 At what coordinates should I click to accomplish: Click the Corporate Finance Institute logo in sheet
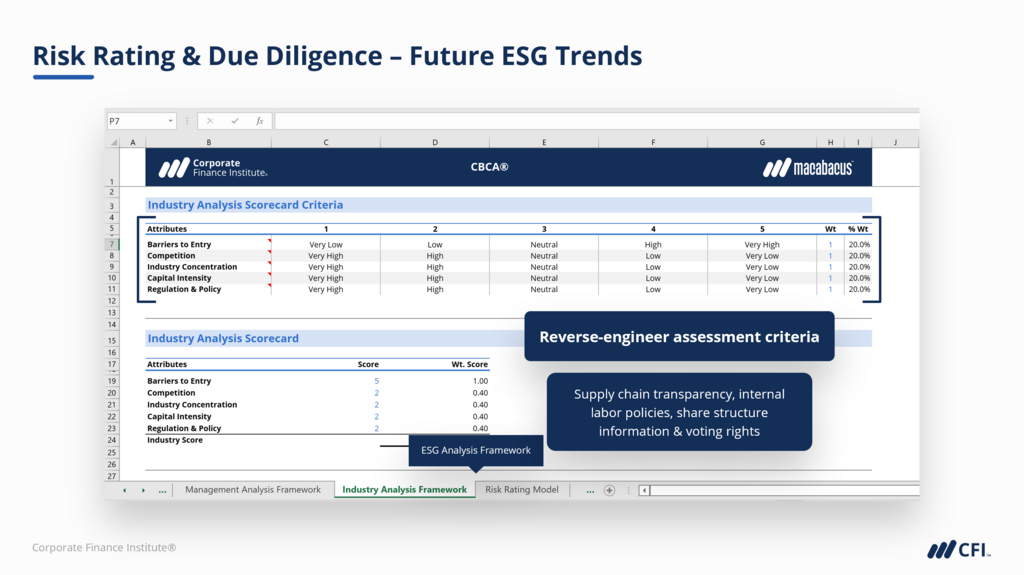[213, 168]
